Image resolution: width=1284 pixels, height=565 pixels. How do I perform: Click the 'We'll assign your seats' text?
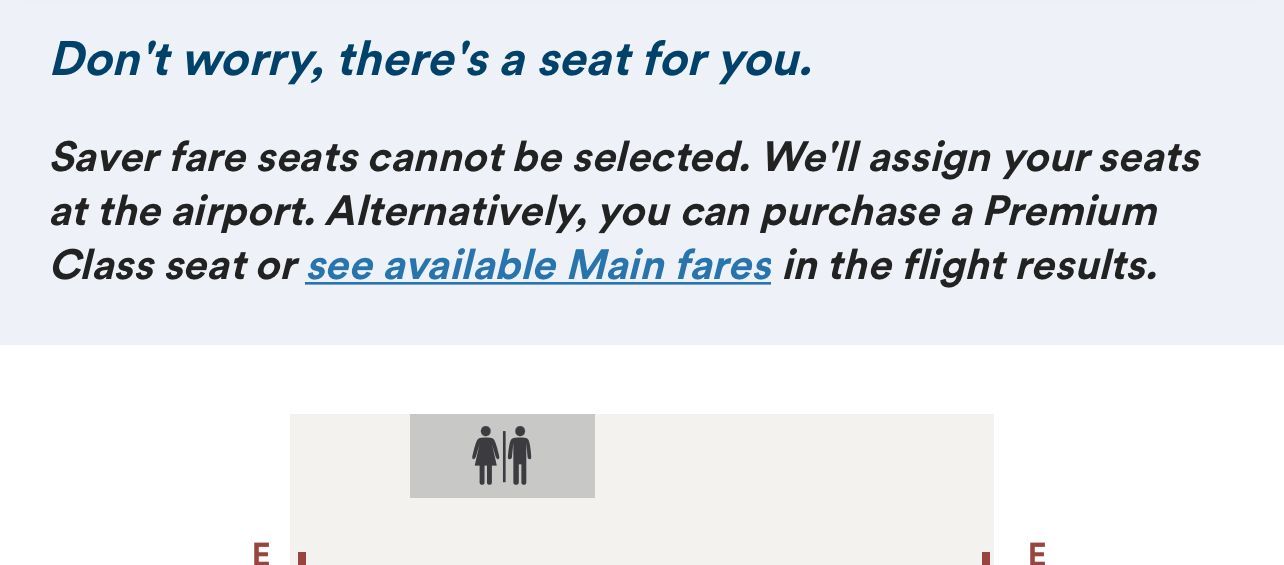click(981, 158)
